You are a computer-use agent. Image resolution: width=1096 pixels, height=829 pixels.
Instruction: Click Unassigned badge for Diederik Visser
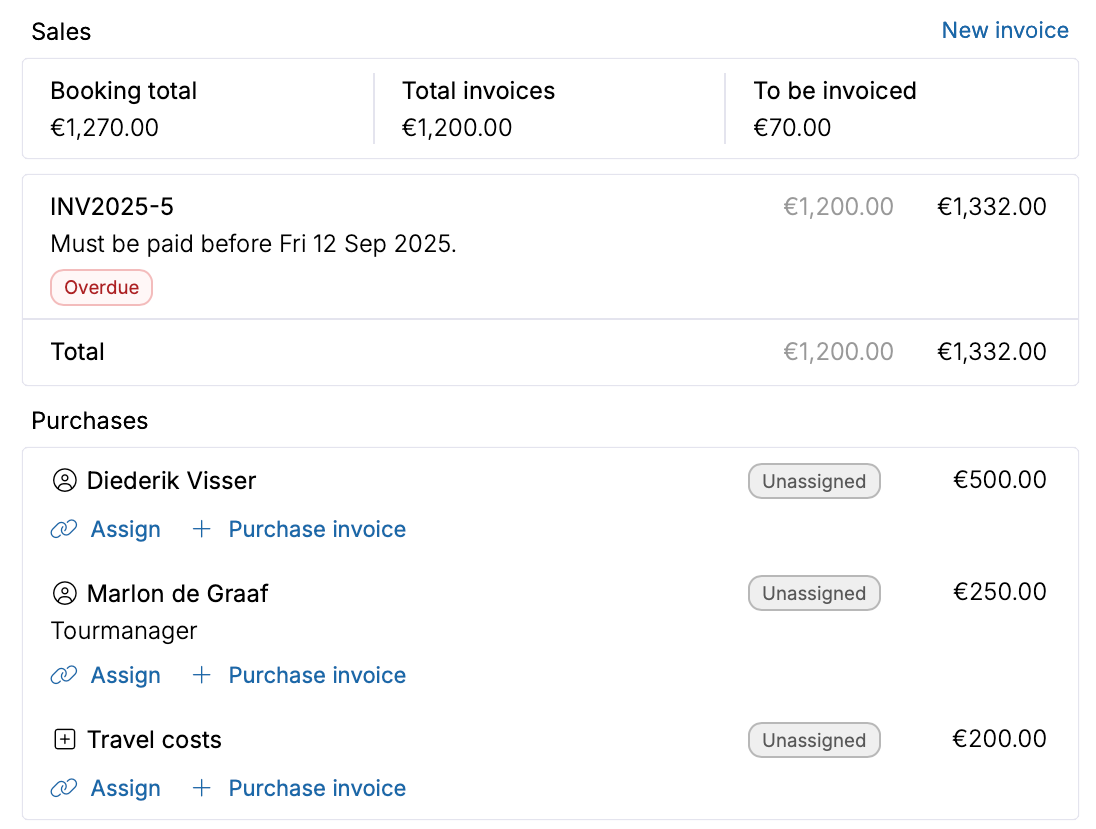tap(814, 481)
